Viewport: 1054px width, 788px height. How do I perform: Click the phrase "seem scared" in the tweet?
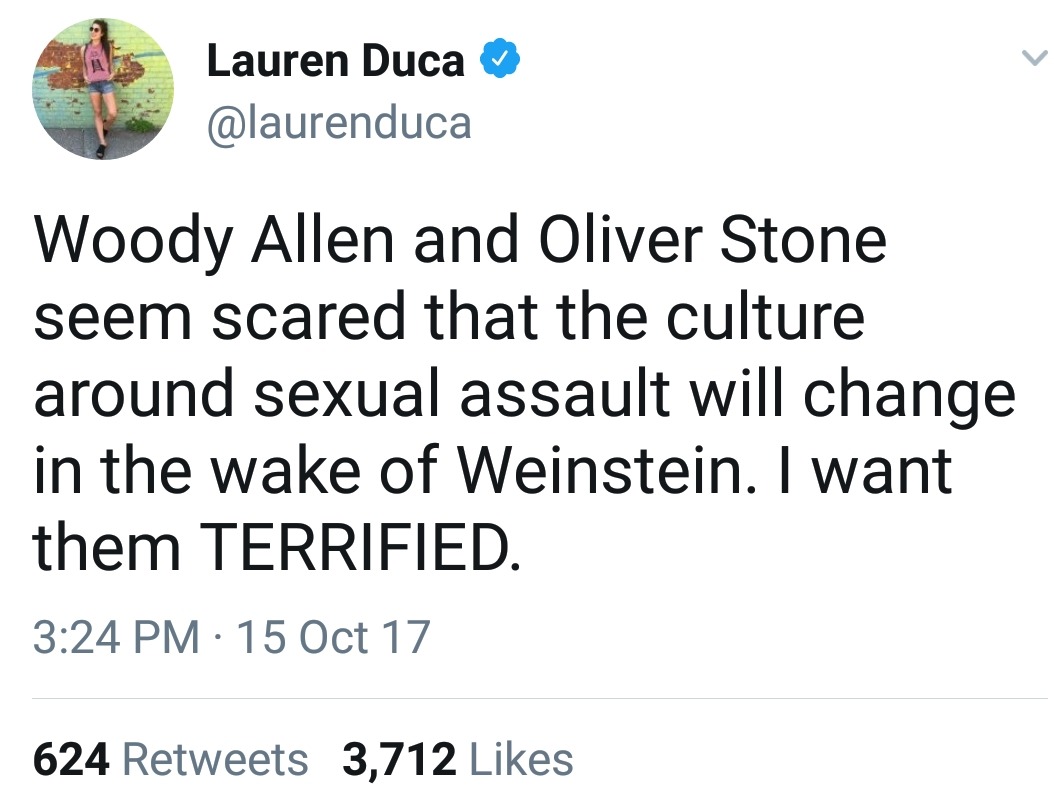coord(219,318)
